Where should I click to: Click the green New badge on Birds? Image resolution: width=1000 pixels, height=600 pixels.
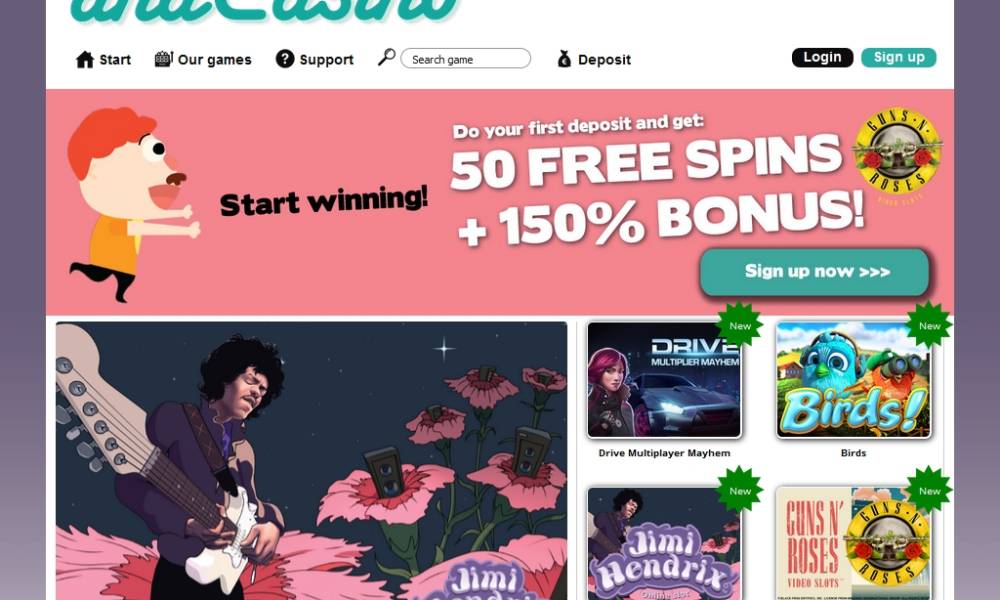point(929,326)
